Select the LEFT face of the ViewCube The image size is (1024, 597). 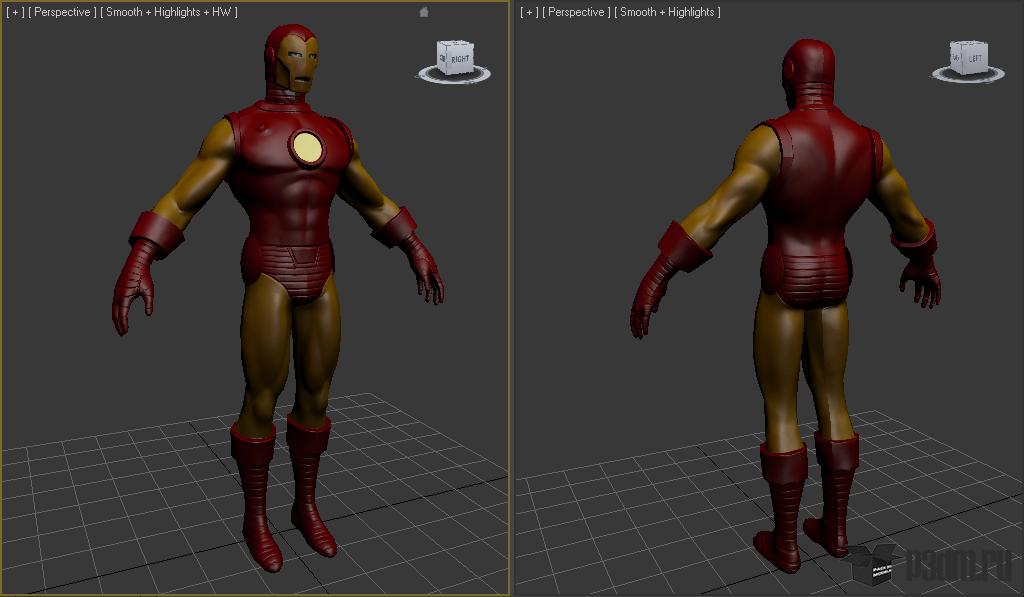(x=974, y=59)
